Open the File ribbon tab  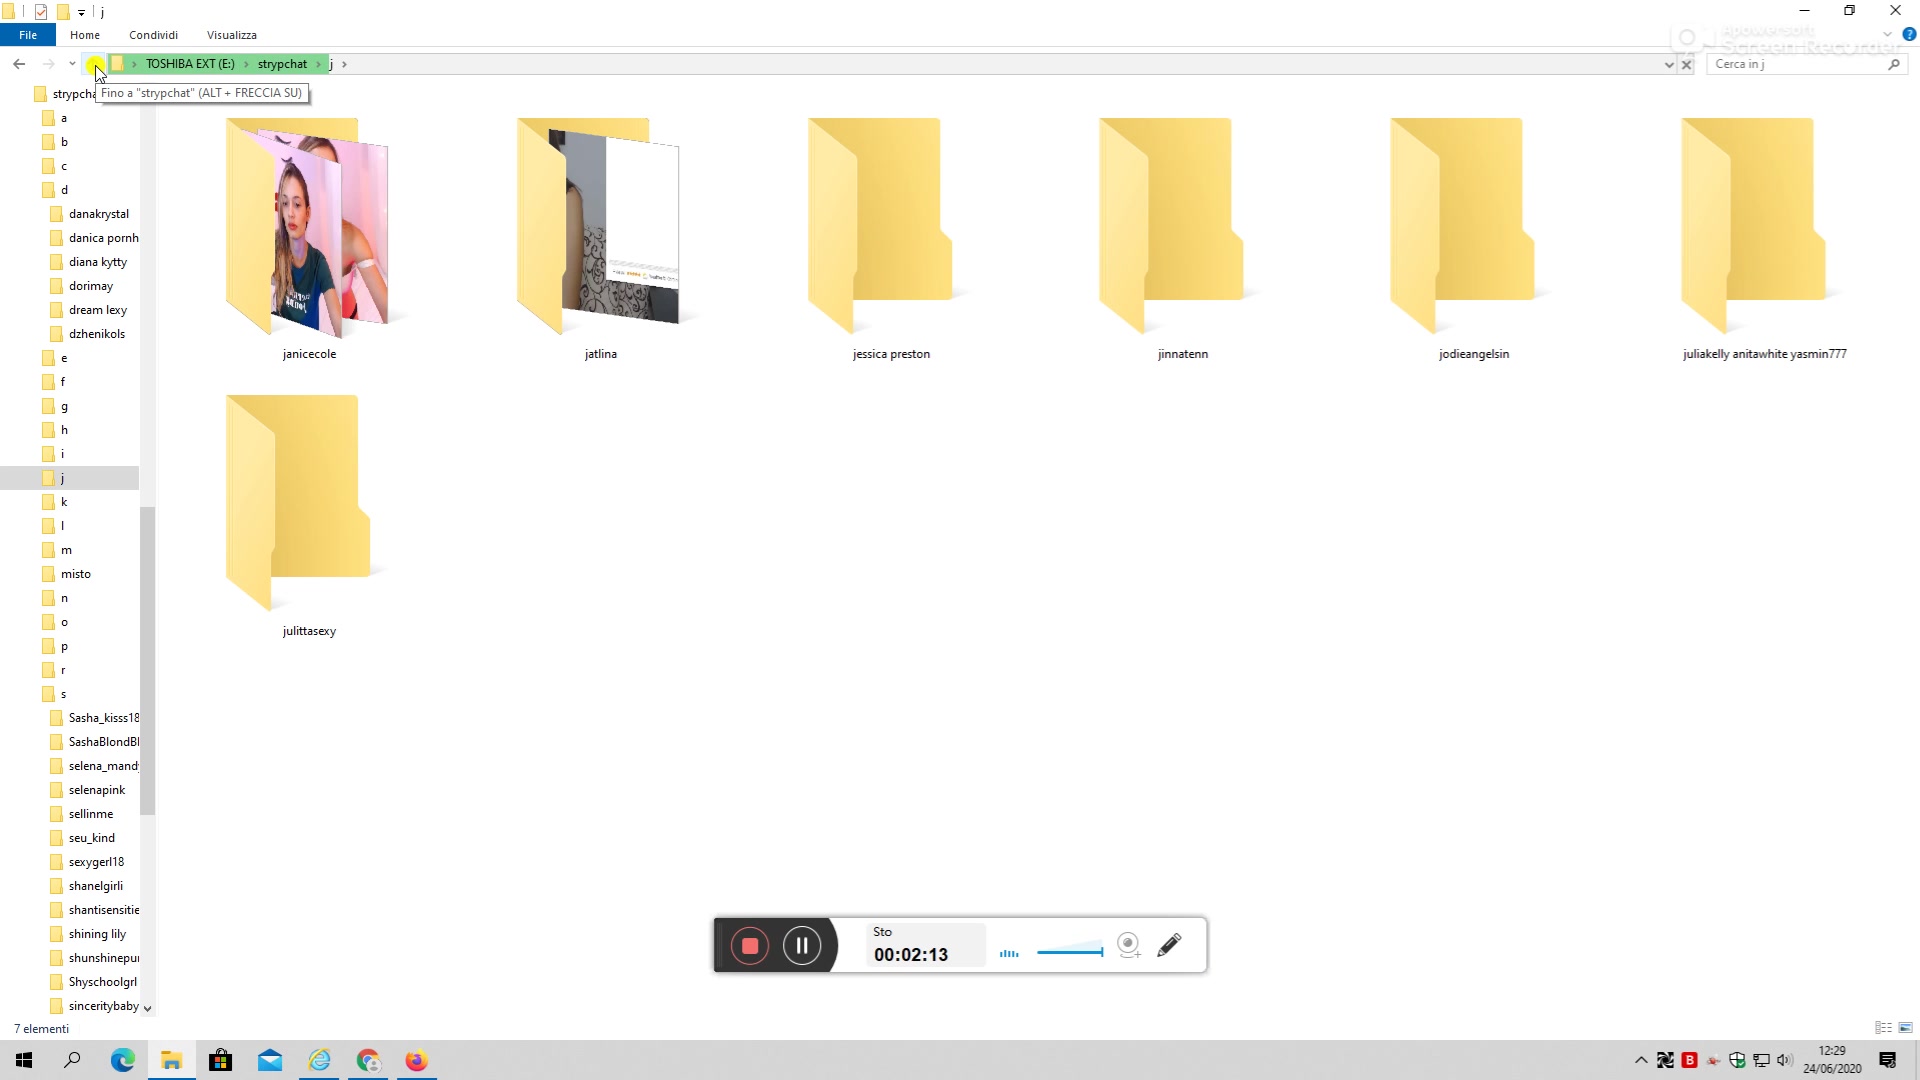coord(28,35)
